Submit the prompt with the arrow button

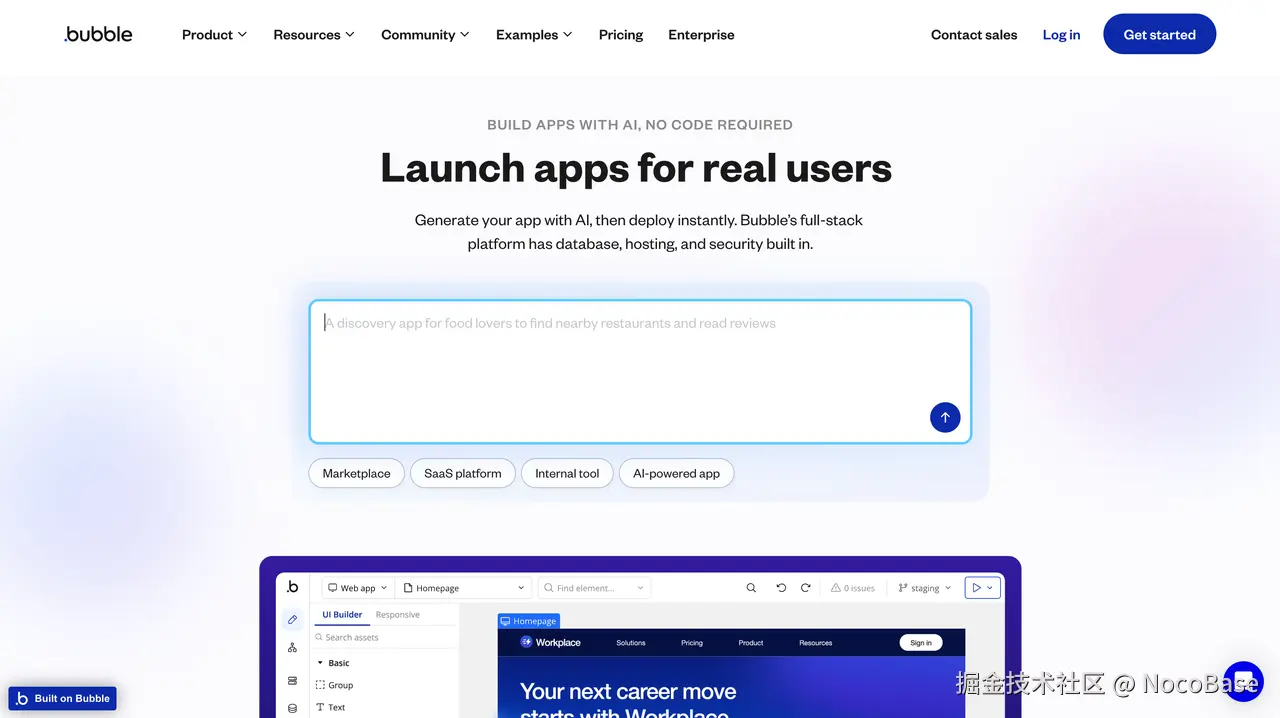(945, 417)
